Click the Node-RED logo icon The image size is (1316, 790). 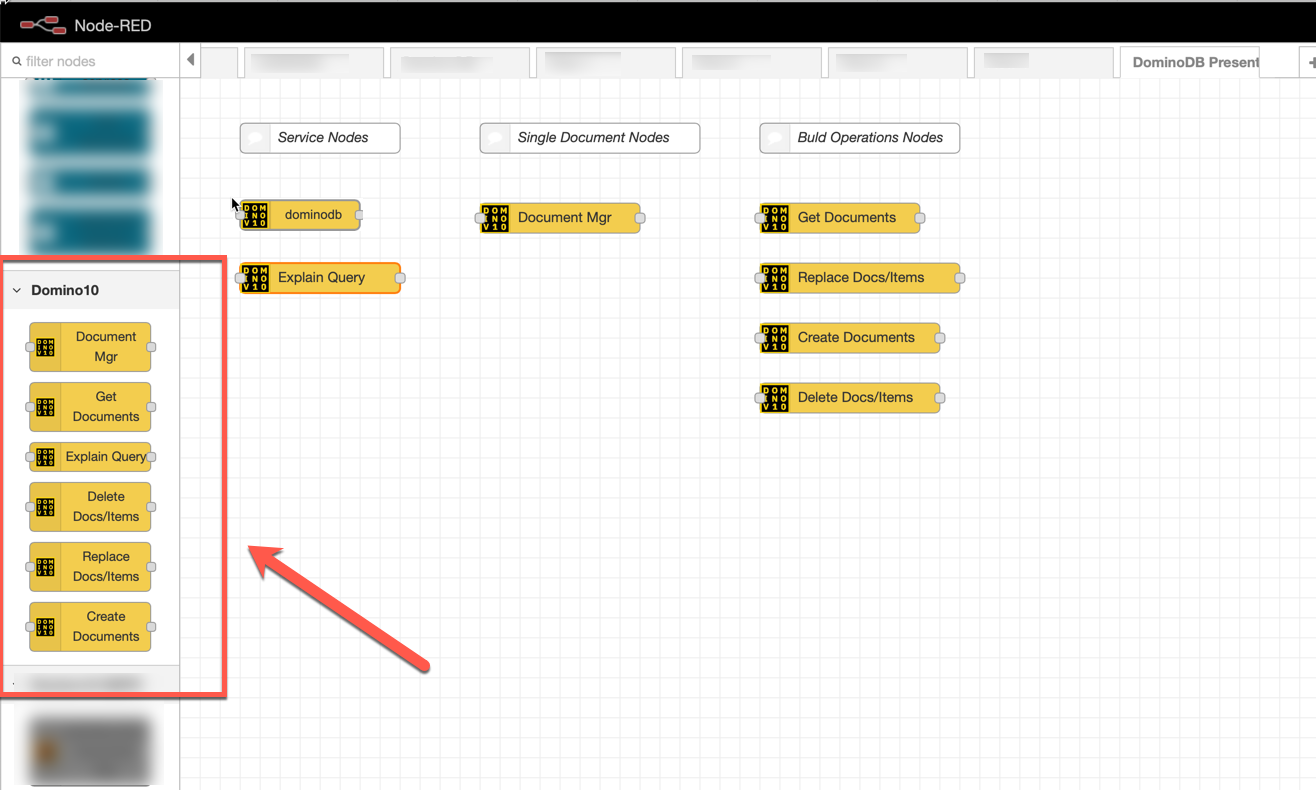click(x=42, y=24)
